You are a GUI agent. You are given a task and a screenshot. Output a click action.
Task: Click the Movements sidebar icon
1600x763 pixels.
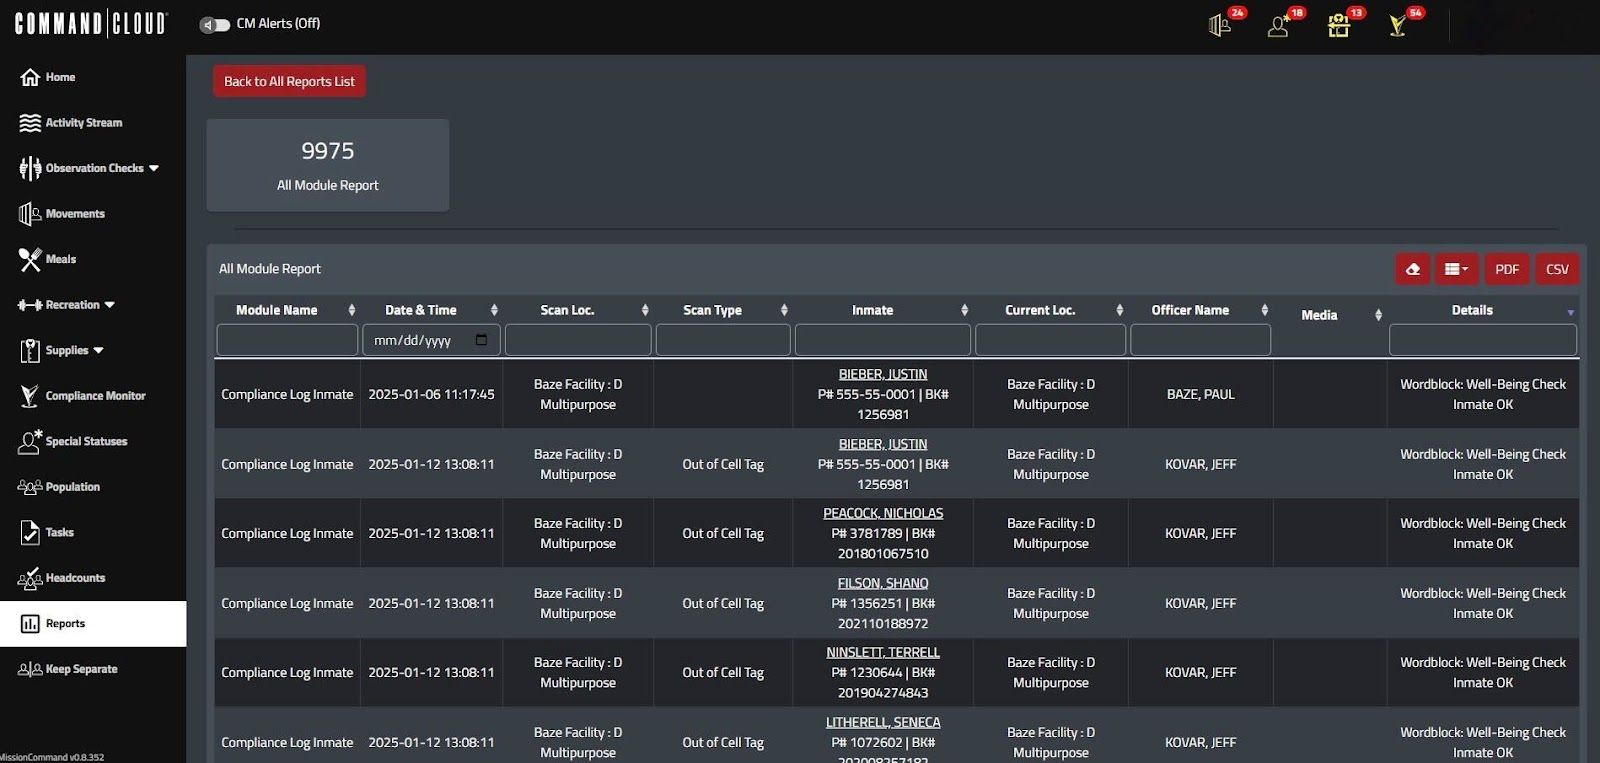click(30, 214)
